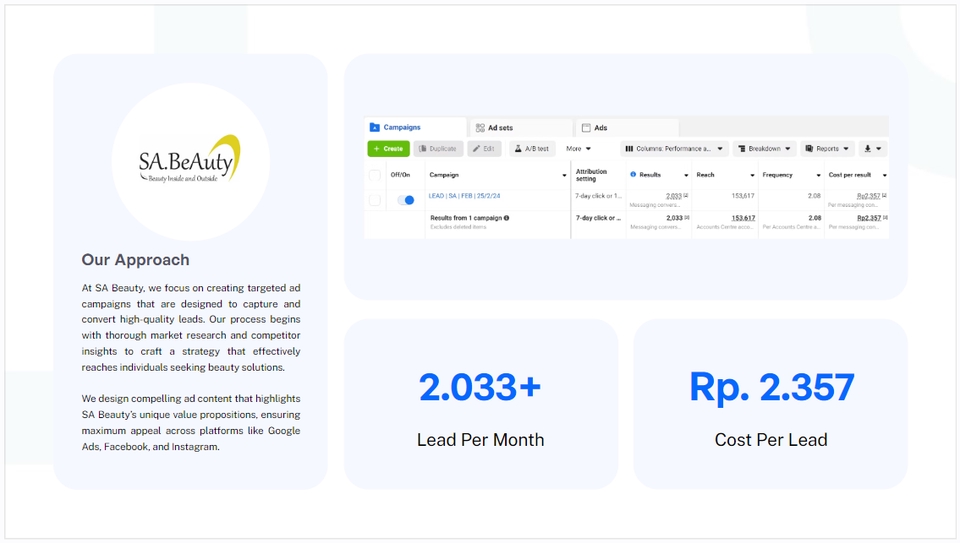Click the Results from 1 campaign text
Screen dimensions: 960x543
coord(466,218)
